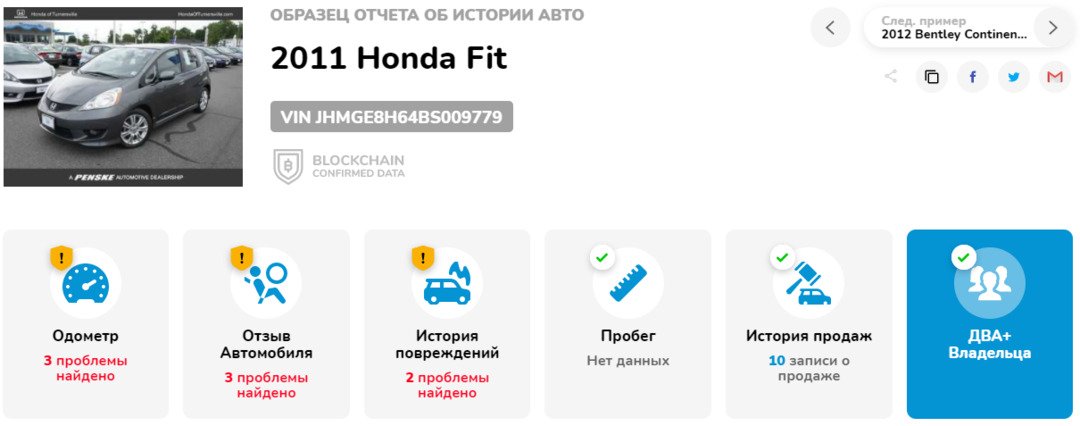Screen dimensions: 1080x426
Task: Open next example 2012 Bentley Continental
Action: pyautogui.click(x=953, y=28)
